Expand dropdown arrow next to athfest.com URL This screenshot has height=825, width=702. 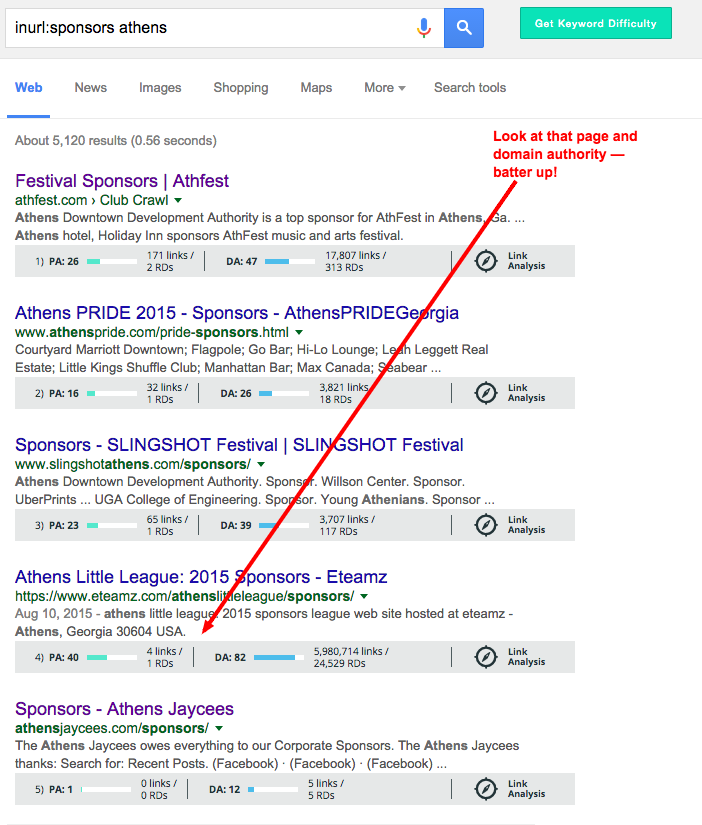click(x=178, y=200)
